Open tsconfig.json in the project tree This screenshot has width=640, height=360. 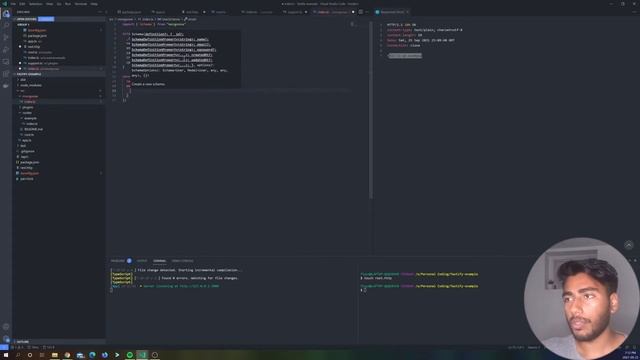pyautogui.click(x=29, y=173)
